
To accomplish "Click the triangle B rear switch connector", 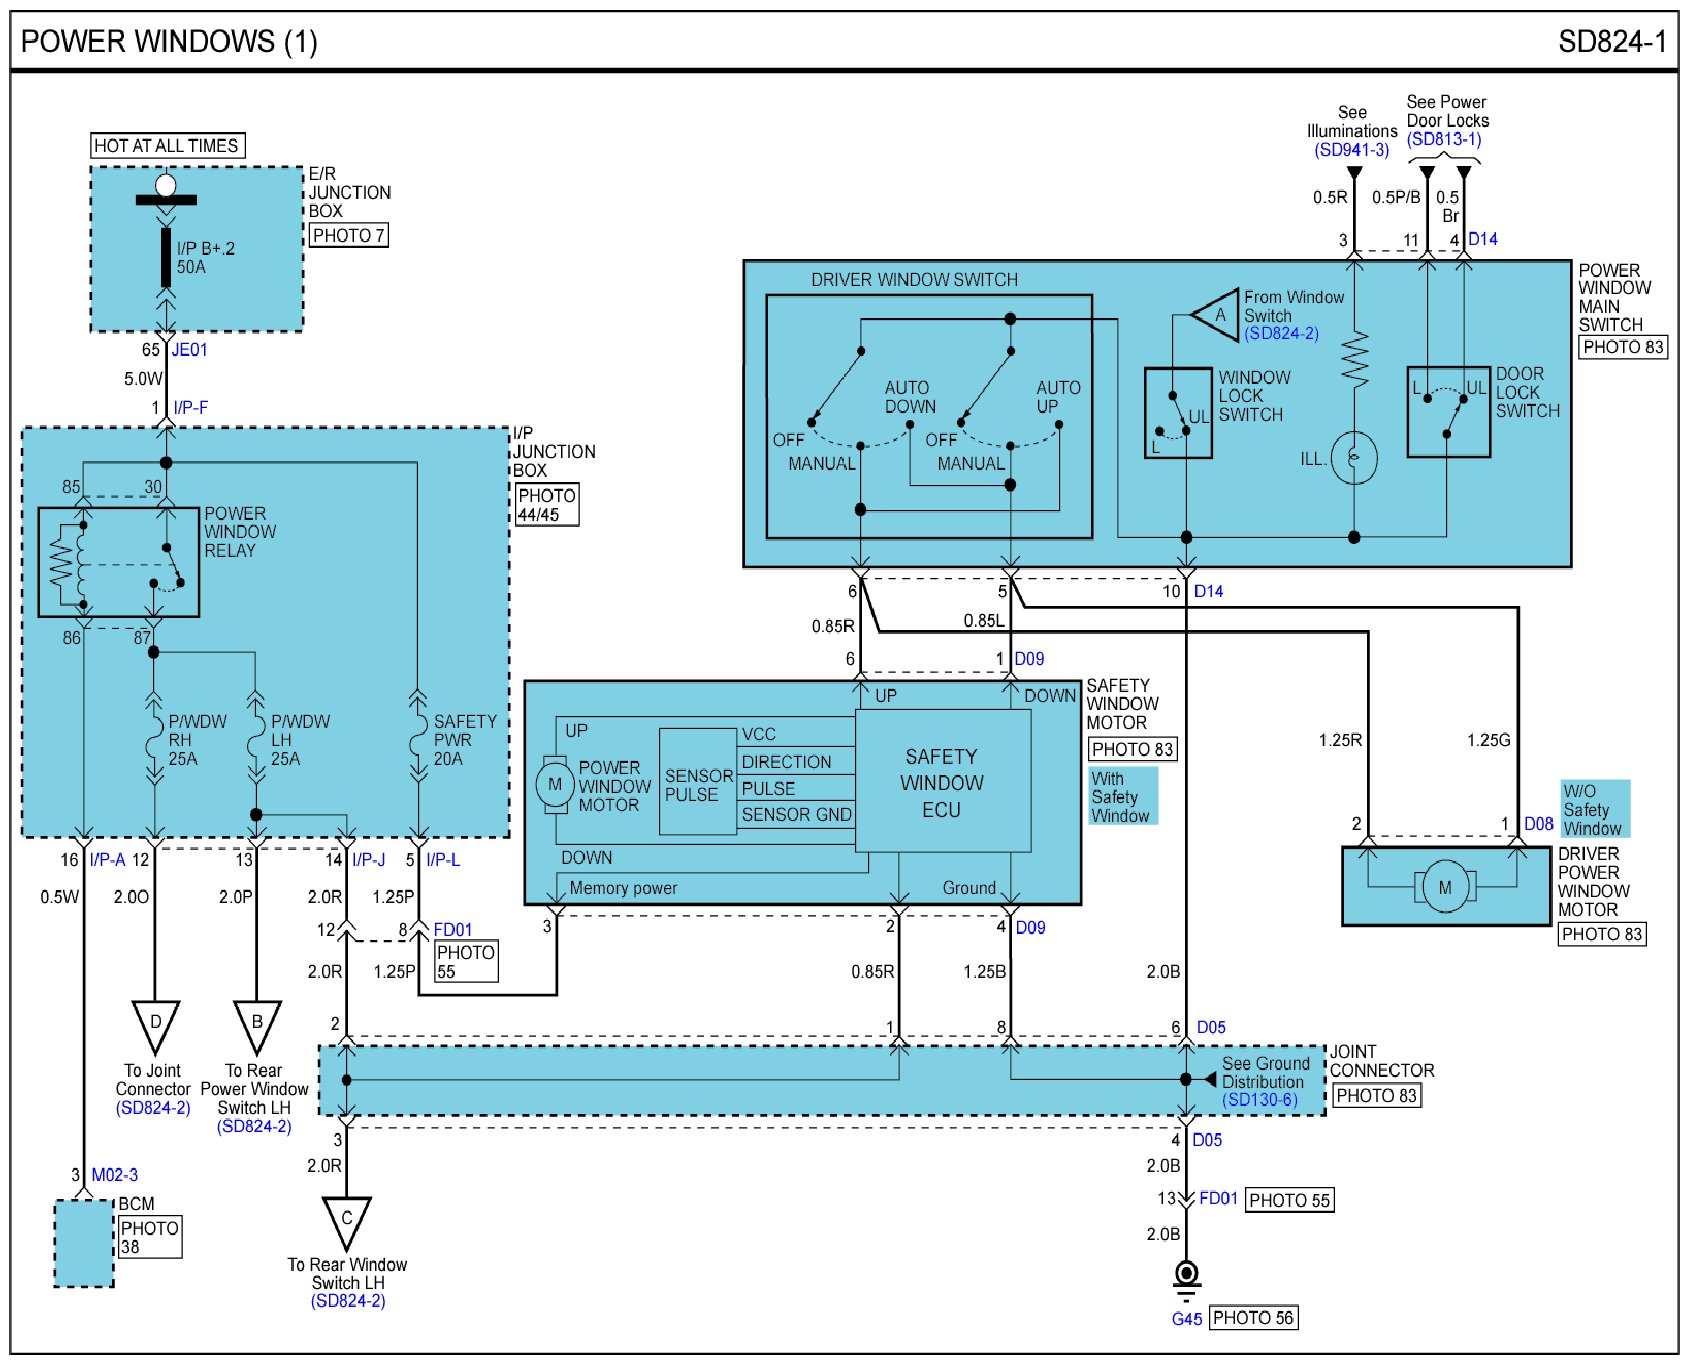I will pos(257,1025).
